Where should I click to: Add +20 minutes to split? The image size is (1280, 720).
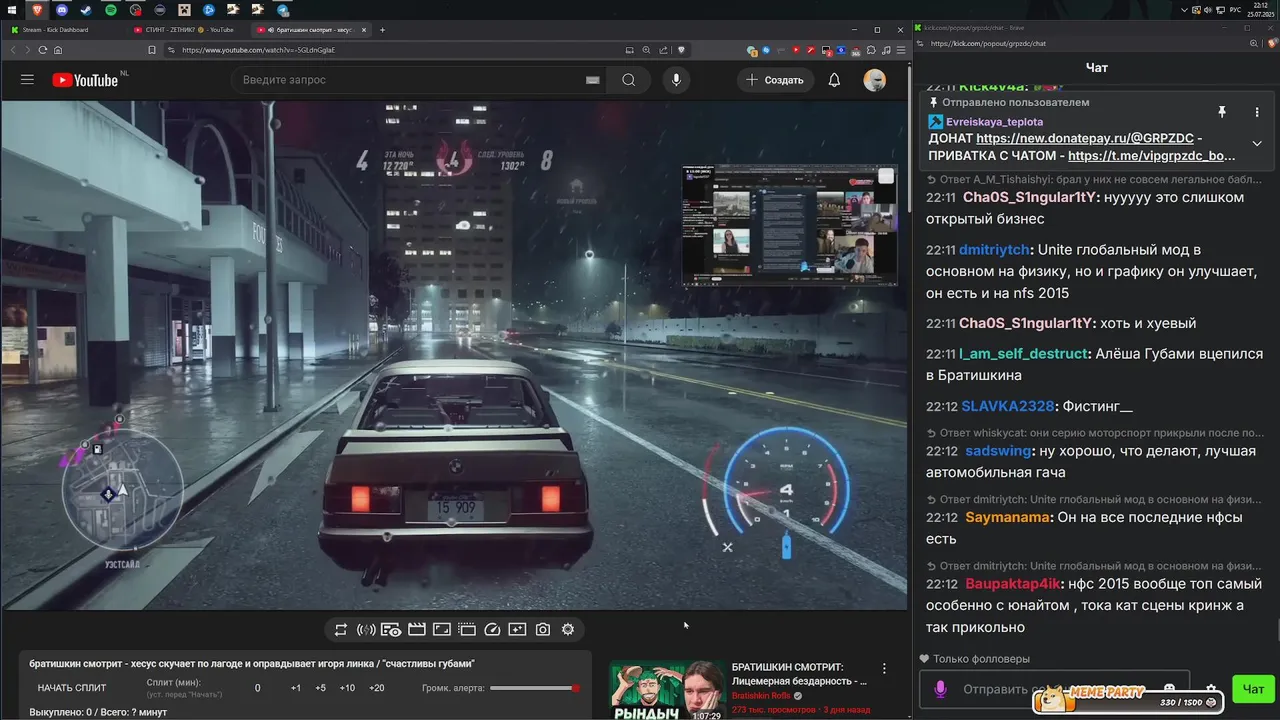[376, 688]
